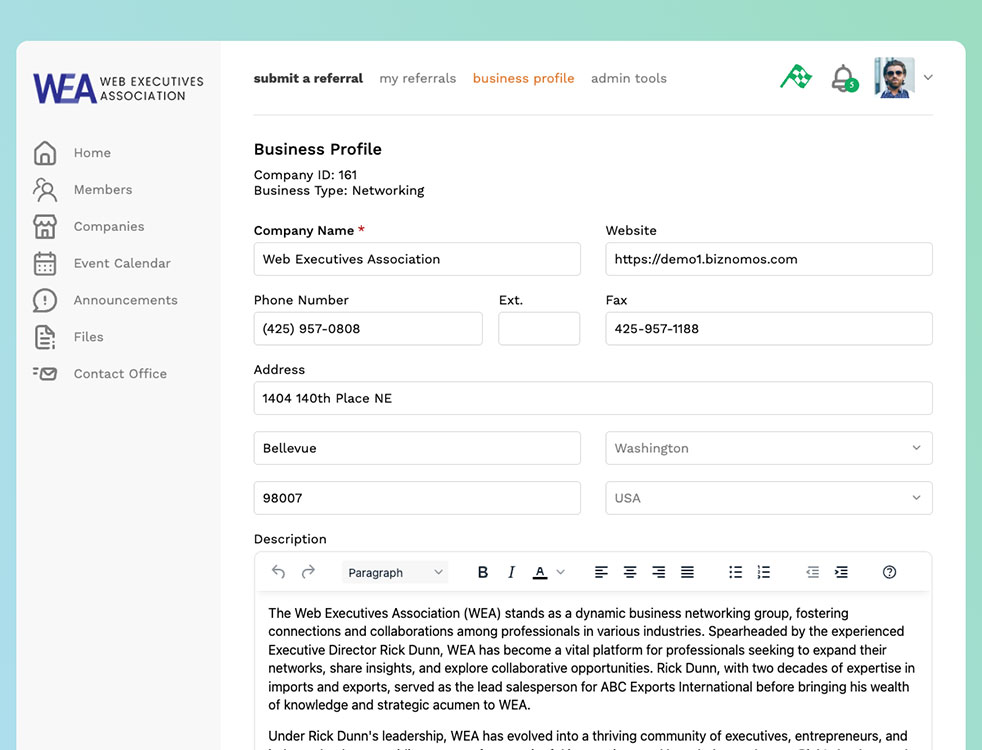Click the Companies storefront icon
This screenshot has height=750, width=982.
(44, 227)
